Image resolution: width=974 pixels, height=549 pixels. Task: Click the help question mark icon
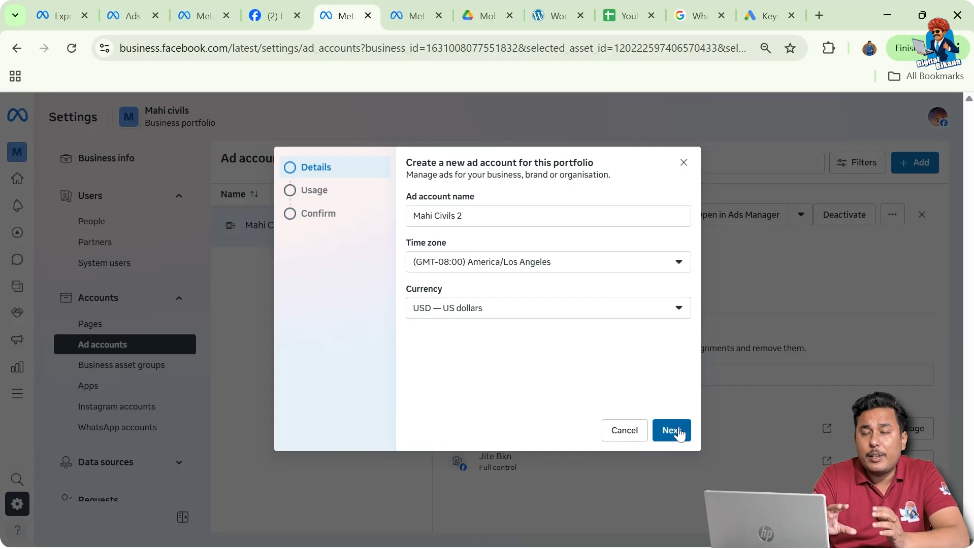[17, 530]
